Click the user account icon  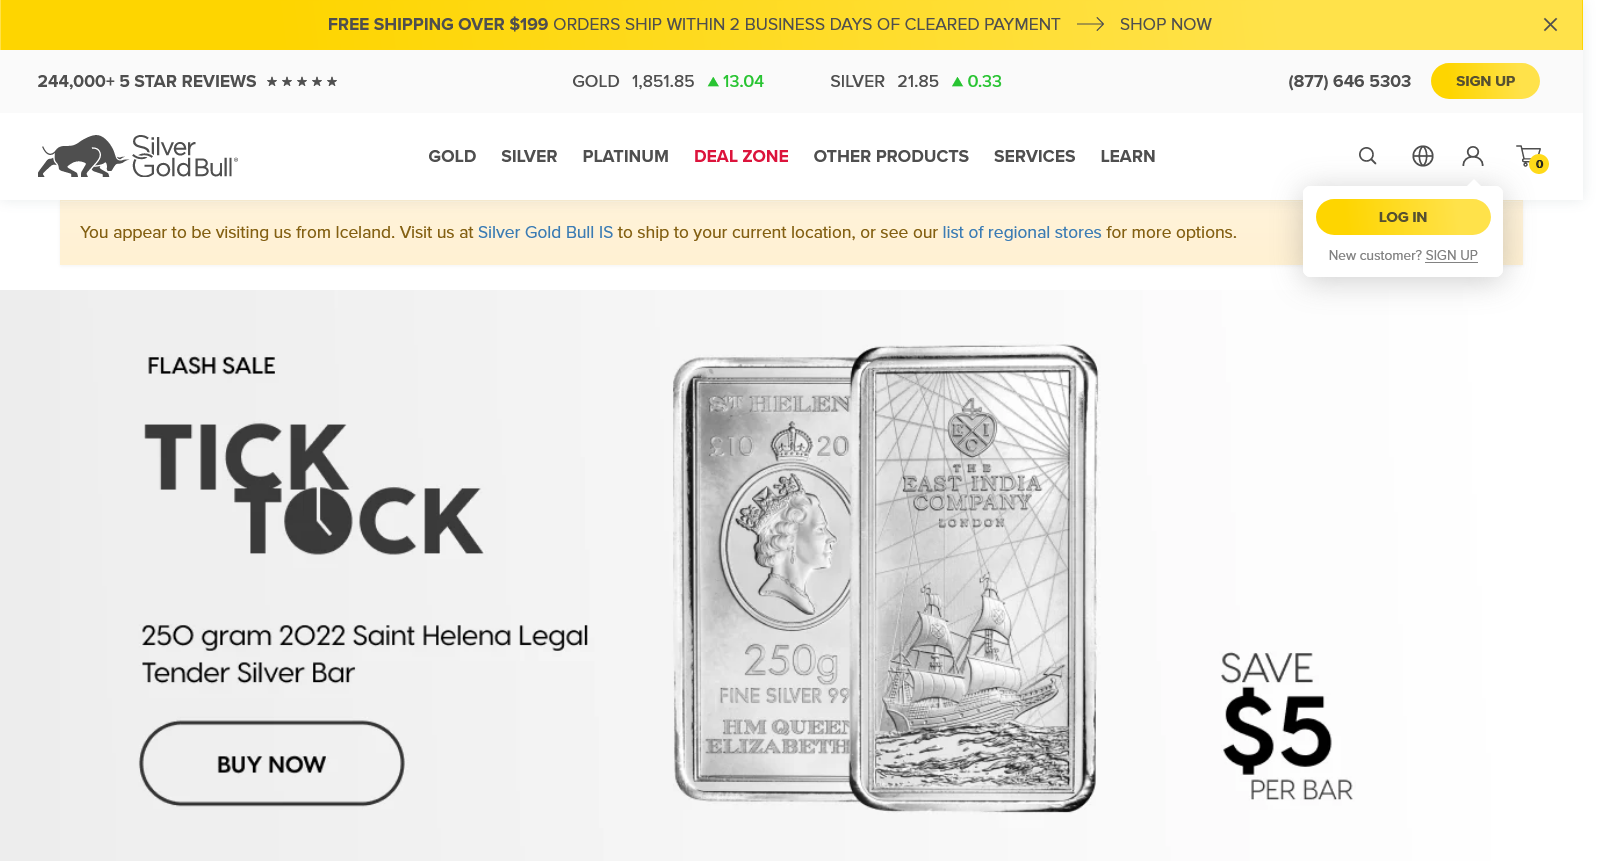(1473, 156)
